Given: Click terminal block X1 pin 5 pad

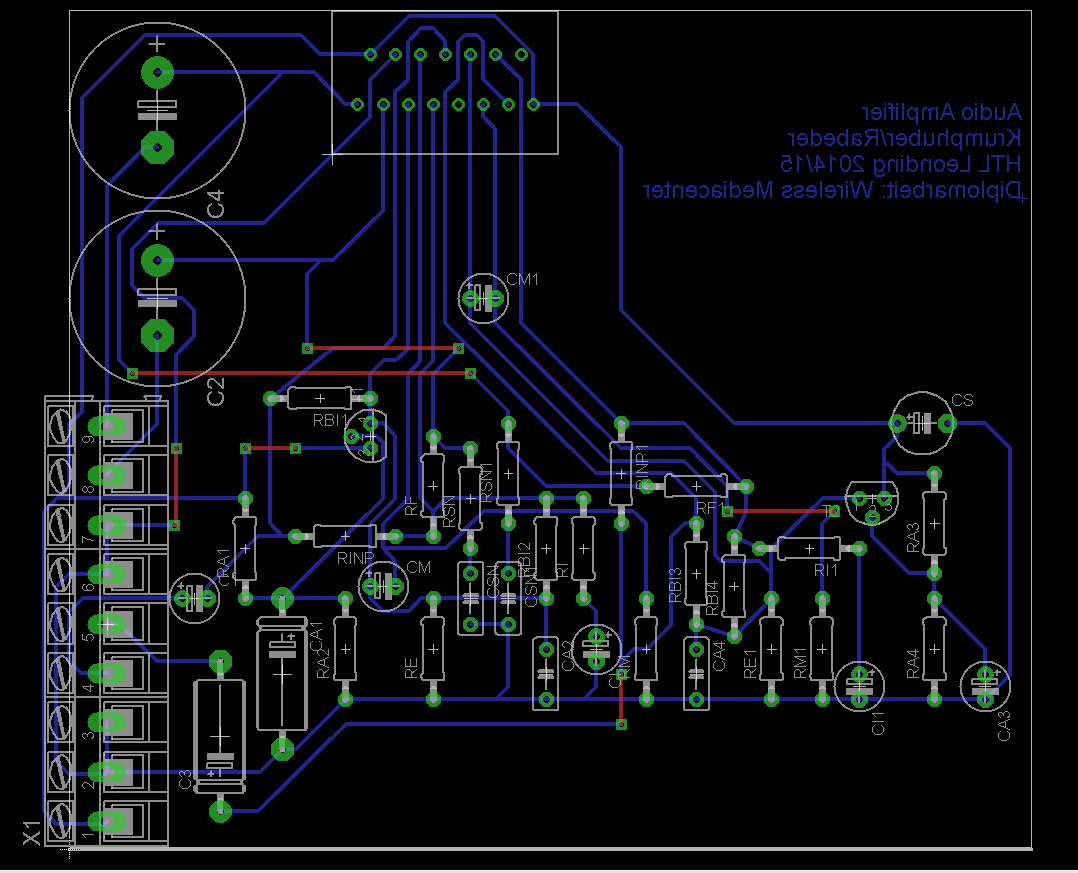Looking at the screenshot, I should (x=108, y=624).
